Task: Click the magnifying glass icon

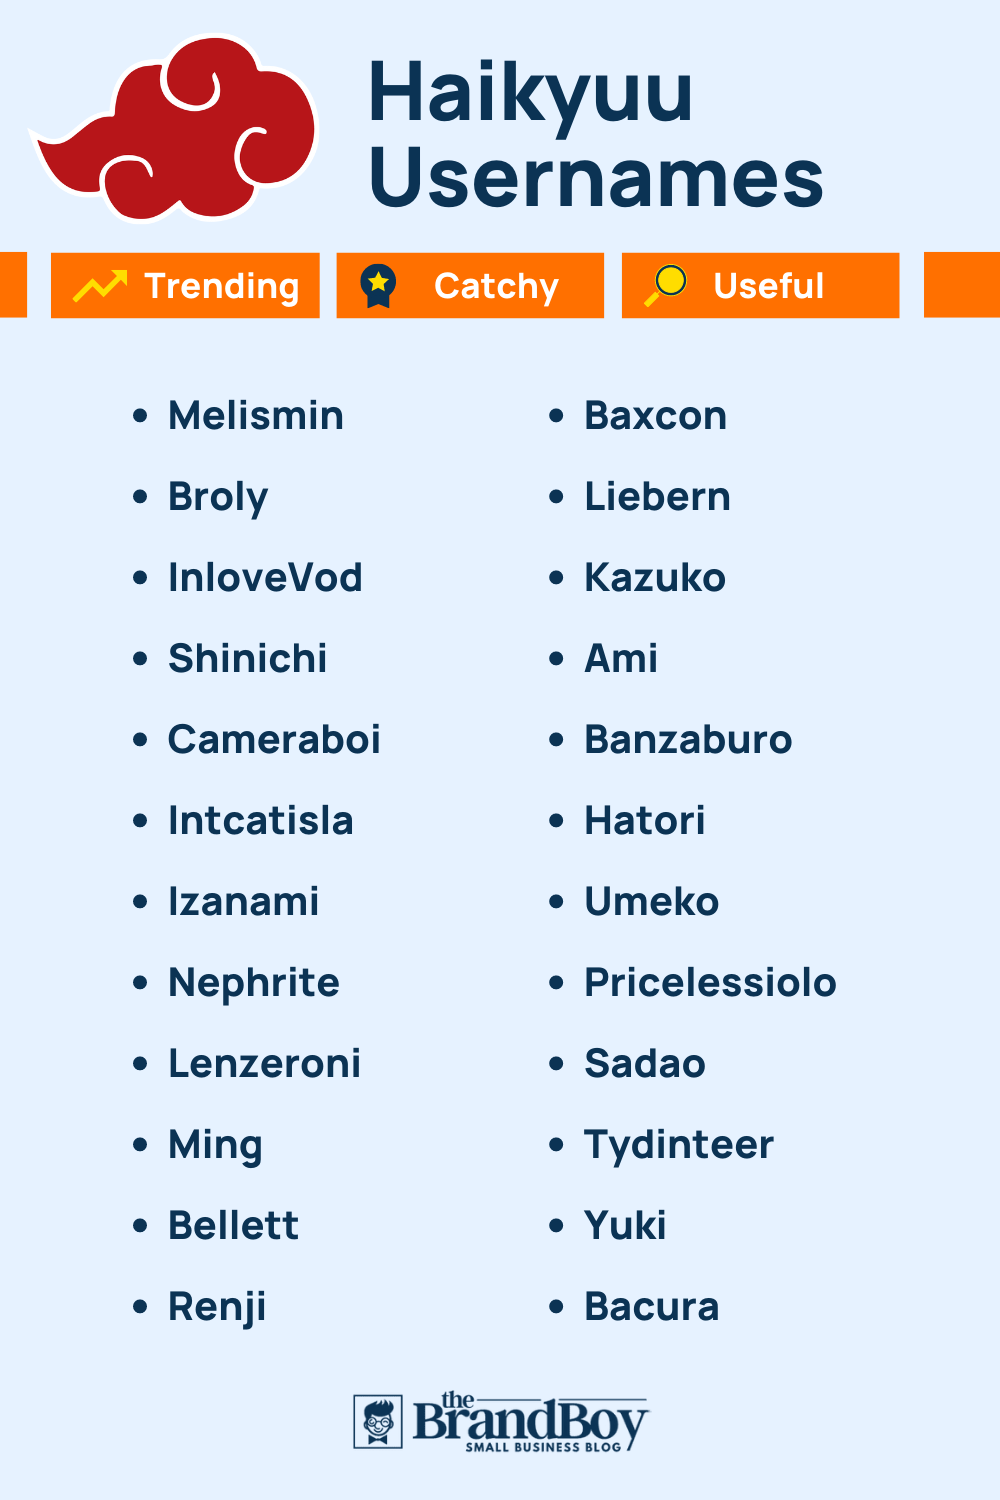Action: (x=666, y=285)
